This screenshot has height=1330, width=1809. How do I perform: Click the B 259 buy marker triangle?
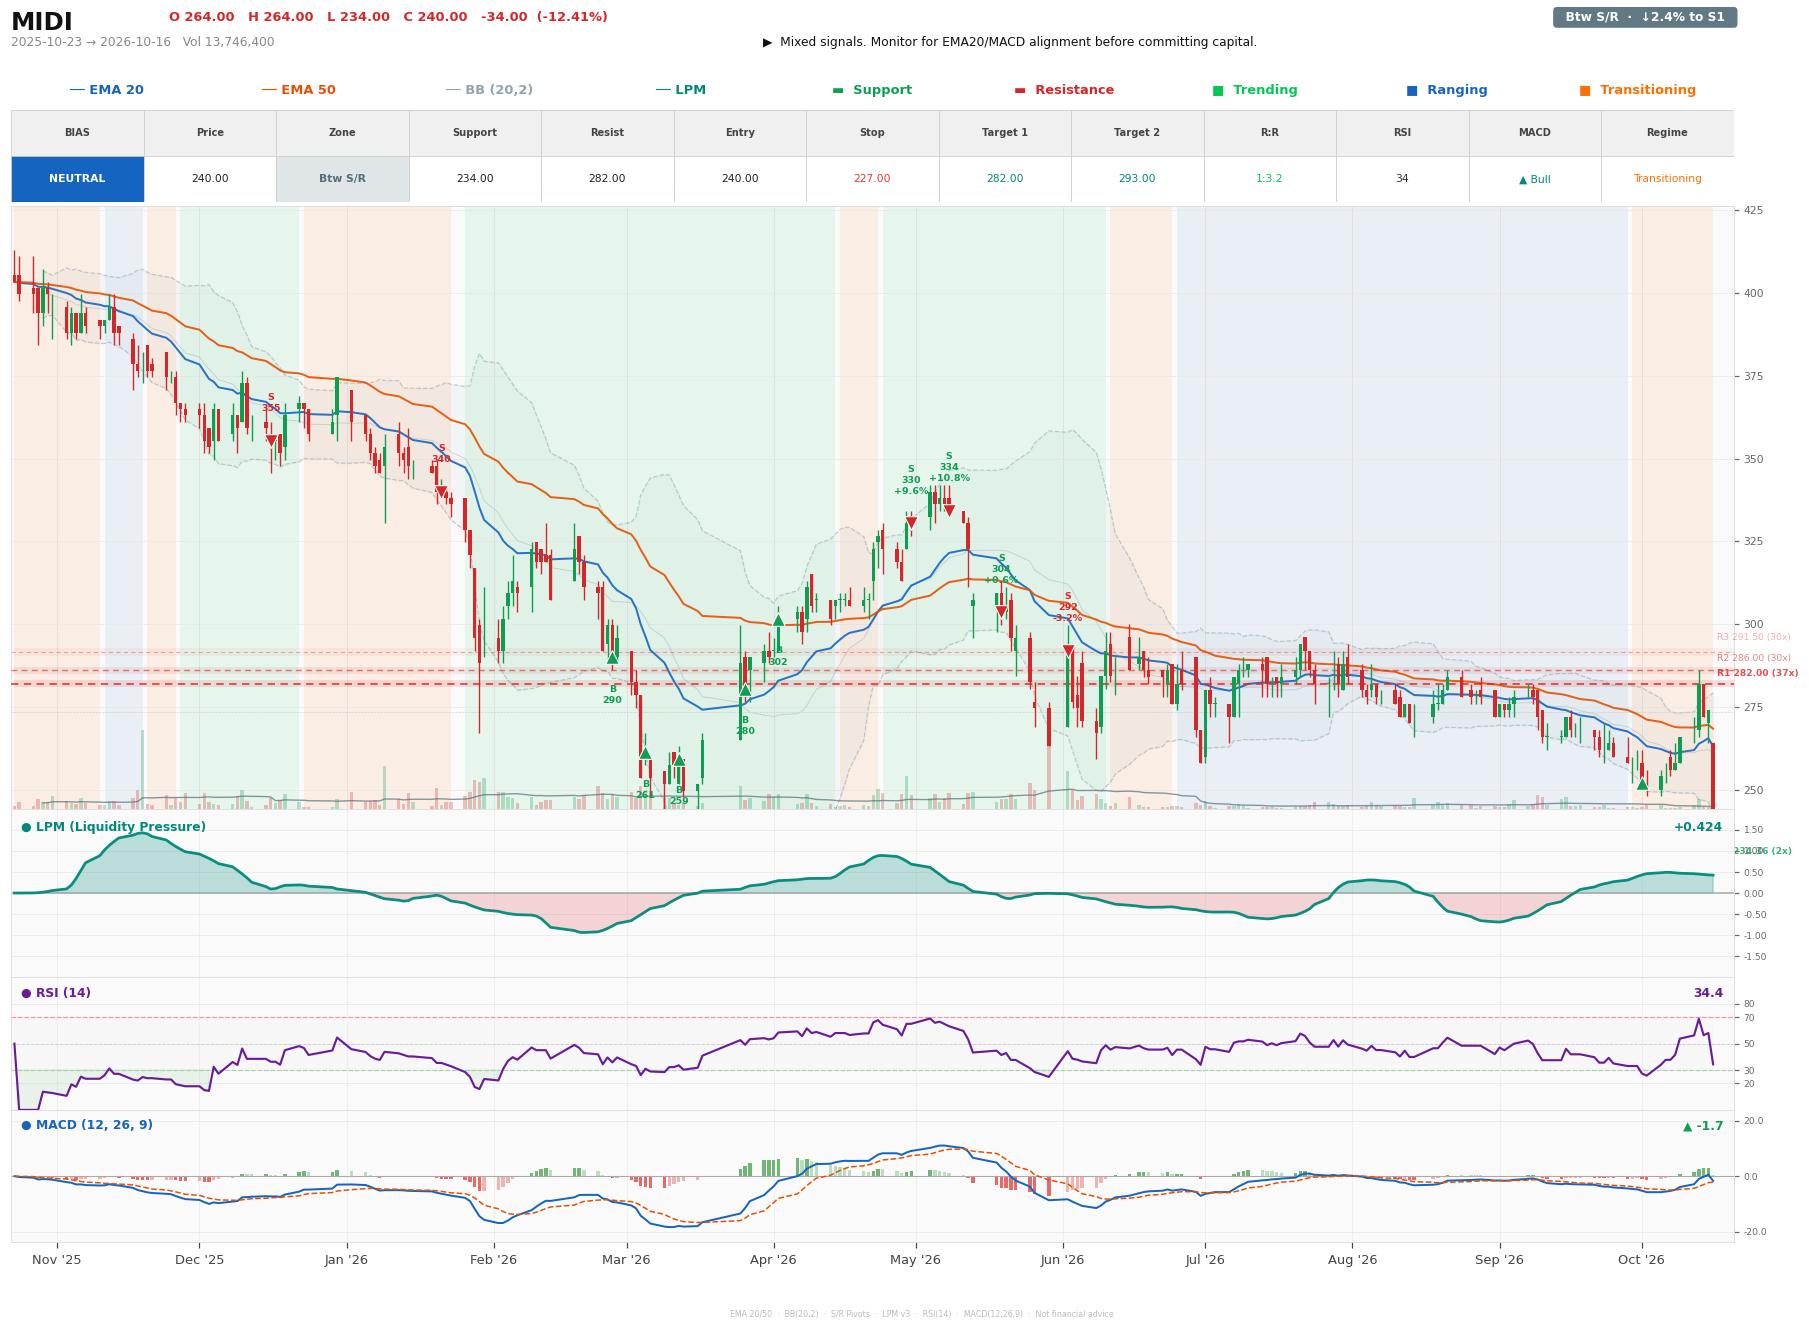[x=679, y=760]
